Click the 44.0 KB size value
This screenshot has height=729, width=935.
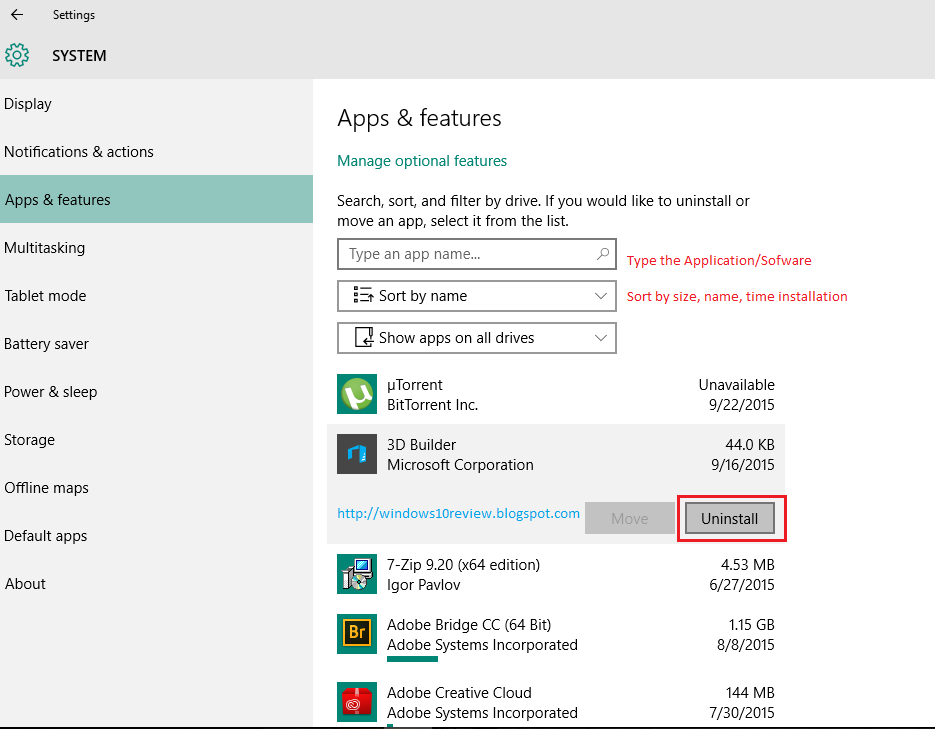point(750,445)
